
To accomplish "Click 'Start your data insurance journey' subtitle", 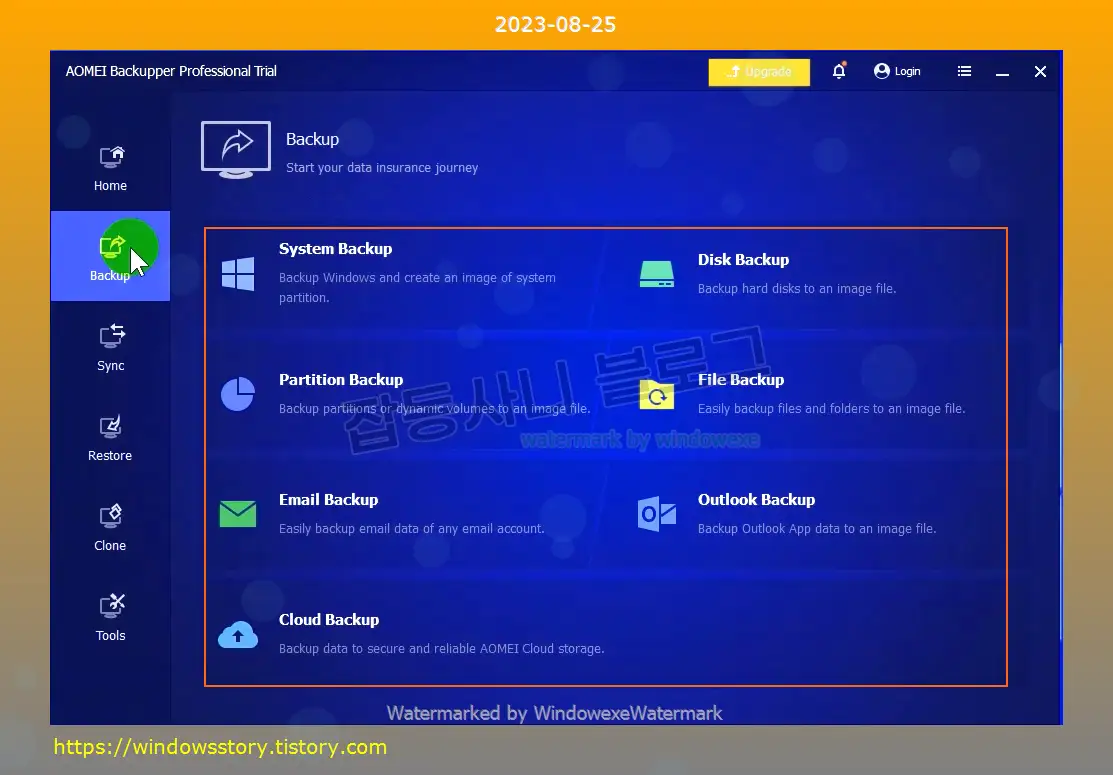I will [382, 168].
